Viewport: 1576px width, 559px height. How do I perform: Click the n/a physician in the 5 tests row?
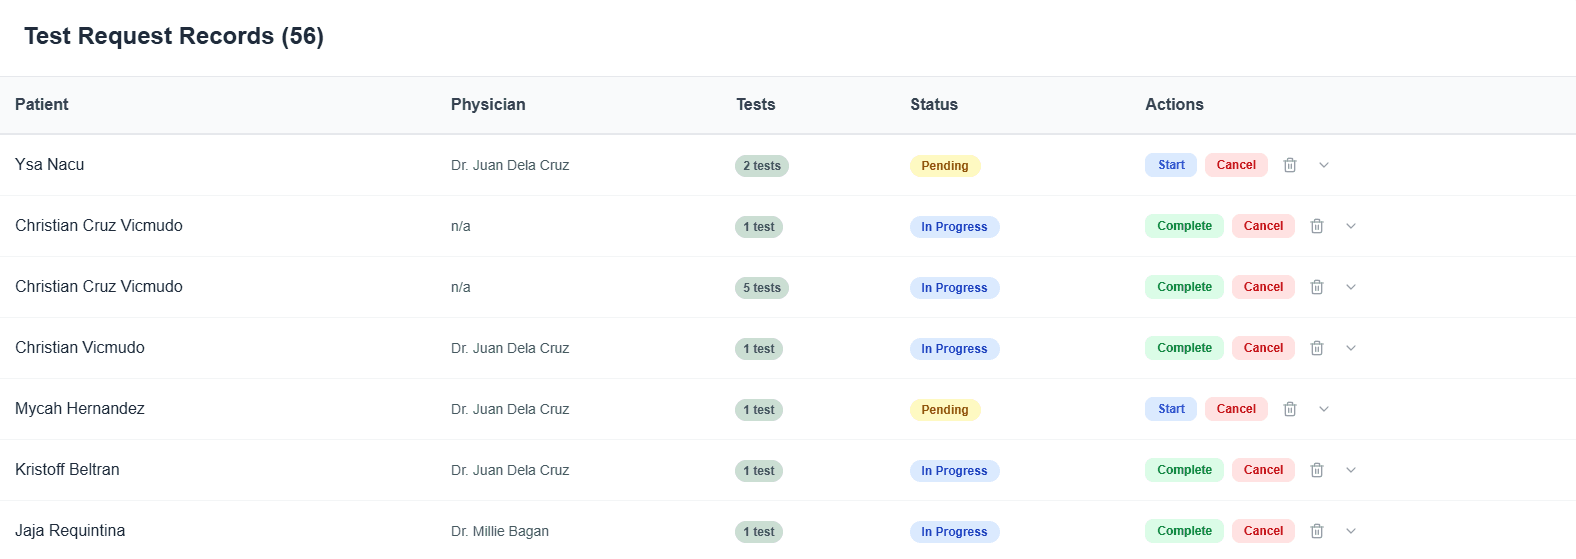461,287
